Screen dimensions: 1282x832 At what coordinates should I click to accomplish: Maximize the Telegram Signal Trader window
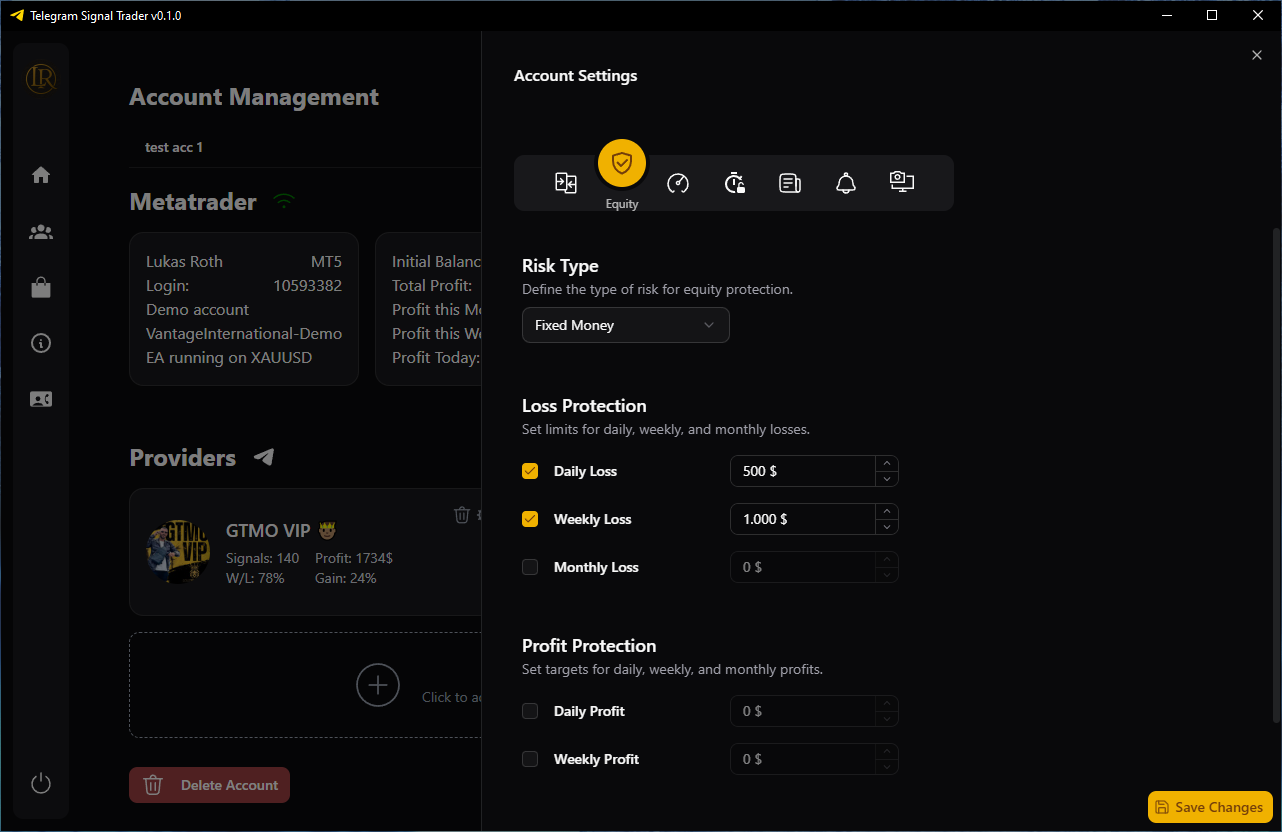click(1212, 15)
